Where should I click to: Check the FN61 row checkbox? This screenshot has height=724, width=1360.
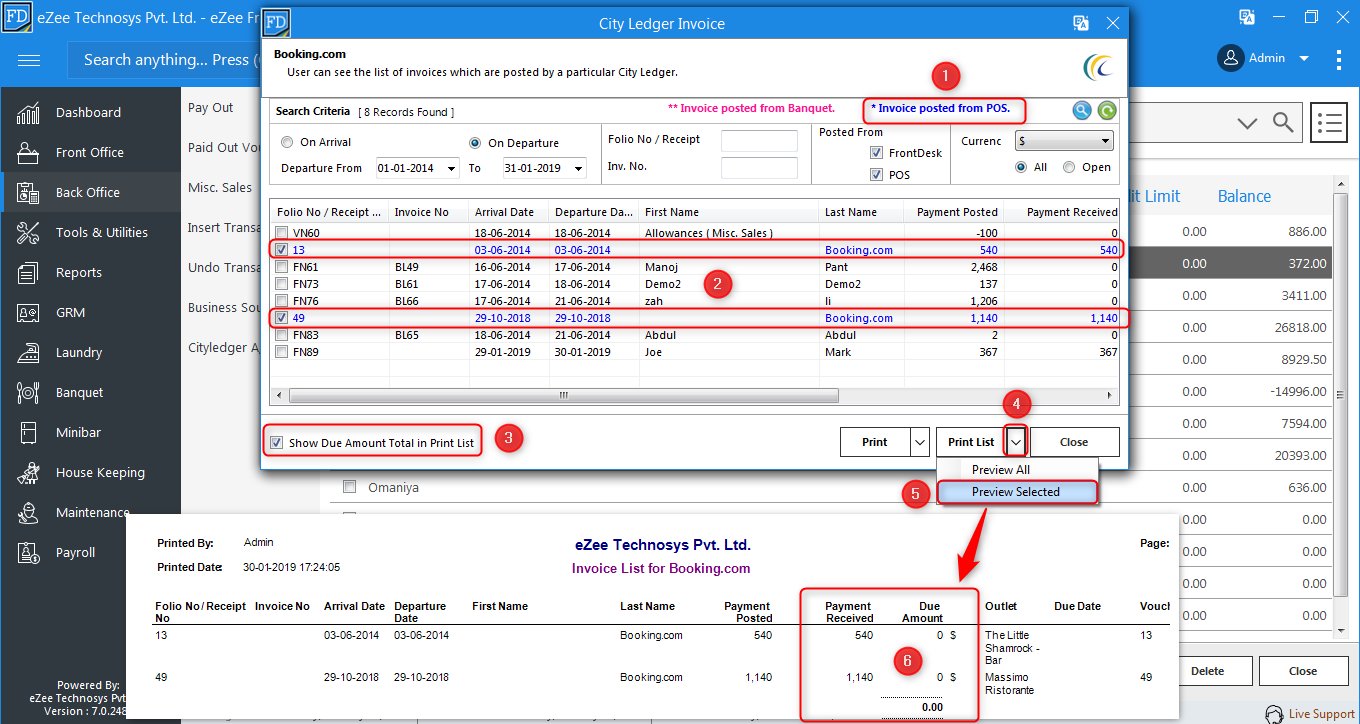pos(282,267)
